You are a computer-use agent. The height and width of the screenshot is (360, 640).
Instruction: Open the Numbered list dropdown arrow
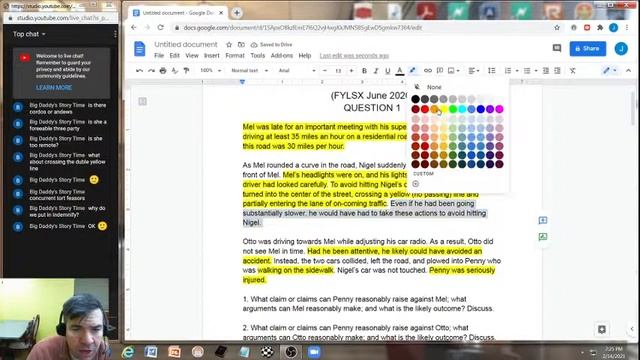coord(517,71)
